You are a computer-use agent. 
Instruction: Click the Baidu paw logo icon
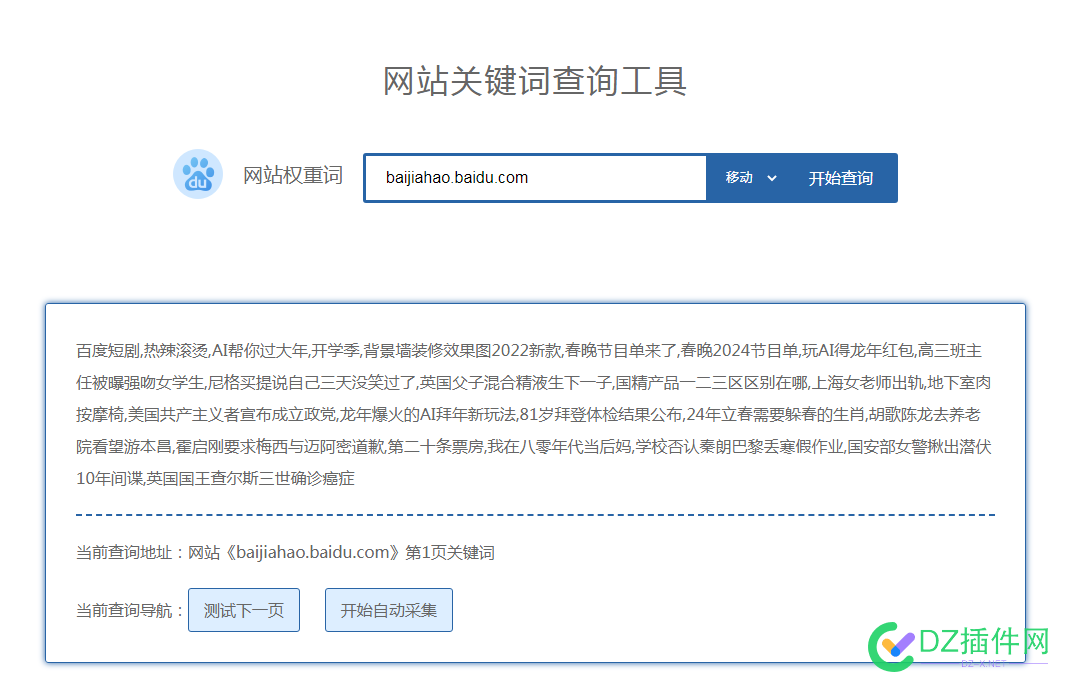coord(198,174)
